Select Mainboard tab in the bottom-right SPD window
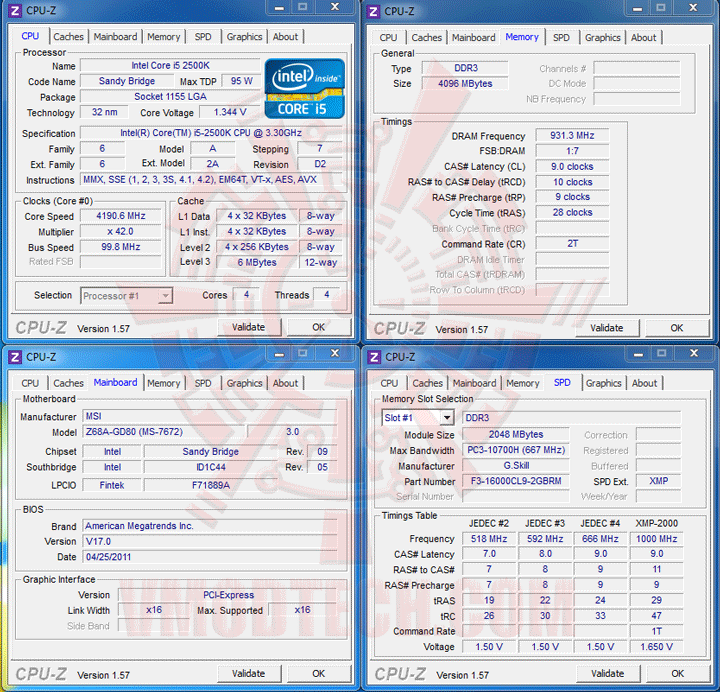The width and height of the screenshot is (720, 692). click(x=474, y=383)
